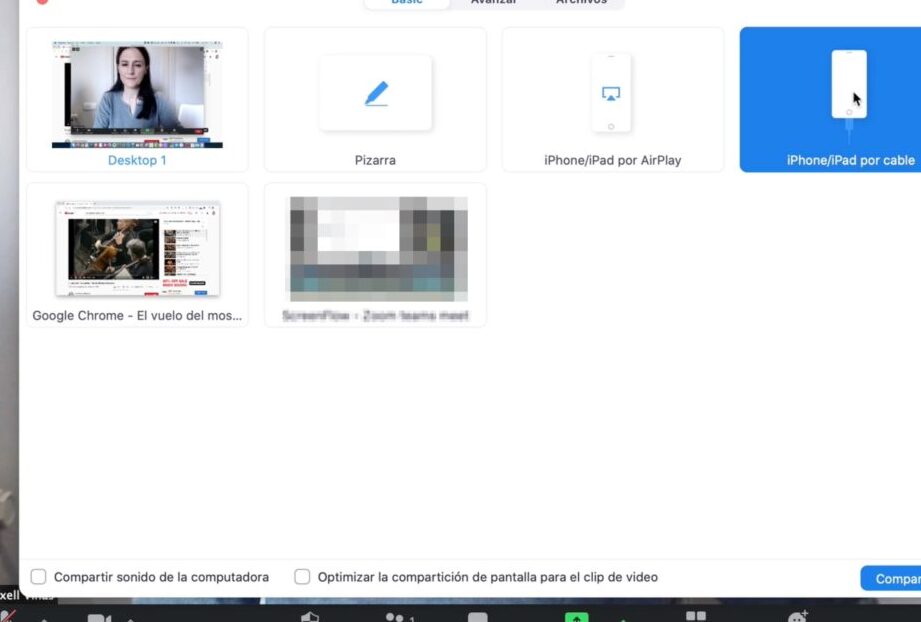Pick the Google Chrome window thumbnail
Image resolution: width=921 pixels, height=622 pixels.
[x=137, y=248]
